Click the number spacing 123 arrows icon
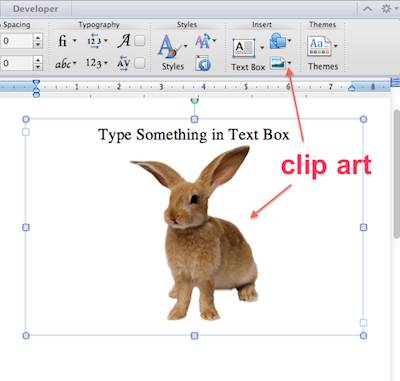The width and height of the screenshot is (400, 381). pyautogui.click(x=94, y=41)
